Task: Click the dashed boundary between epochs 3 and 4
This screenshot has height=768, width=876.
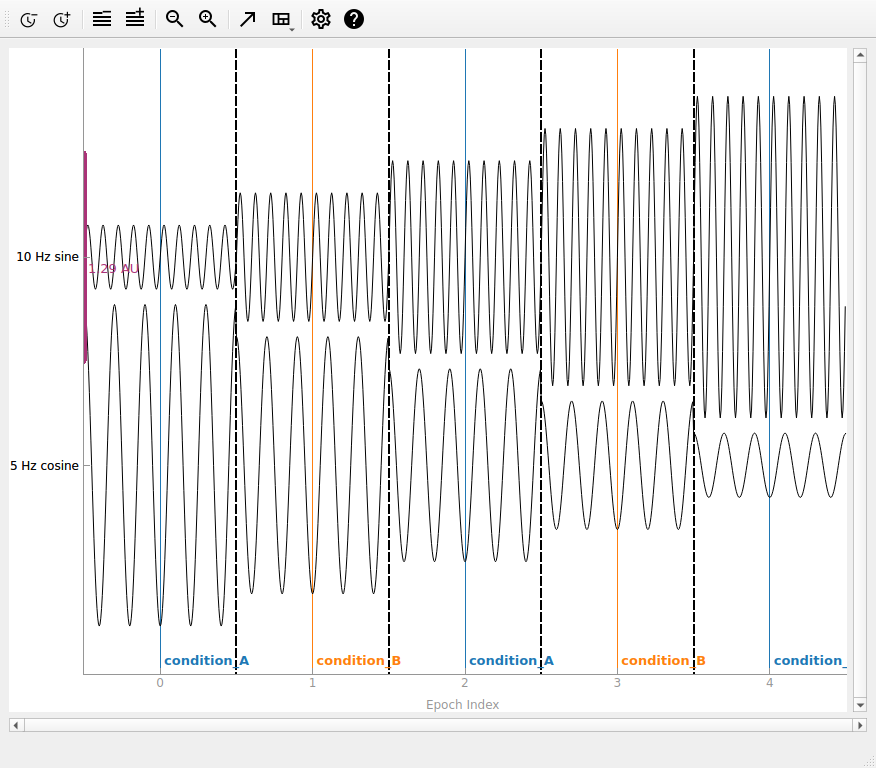Action: pos(694,361)
